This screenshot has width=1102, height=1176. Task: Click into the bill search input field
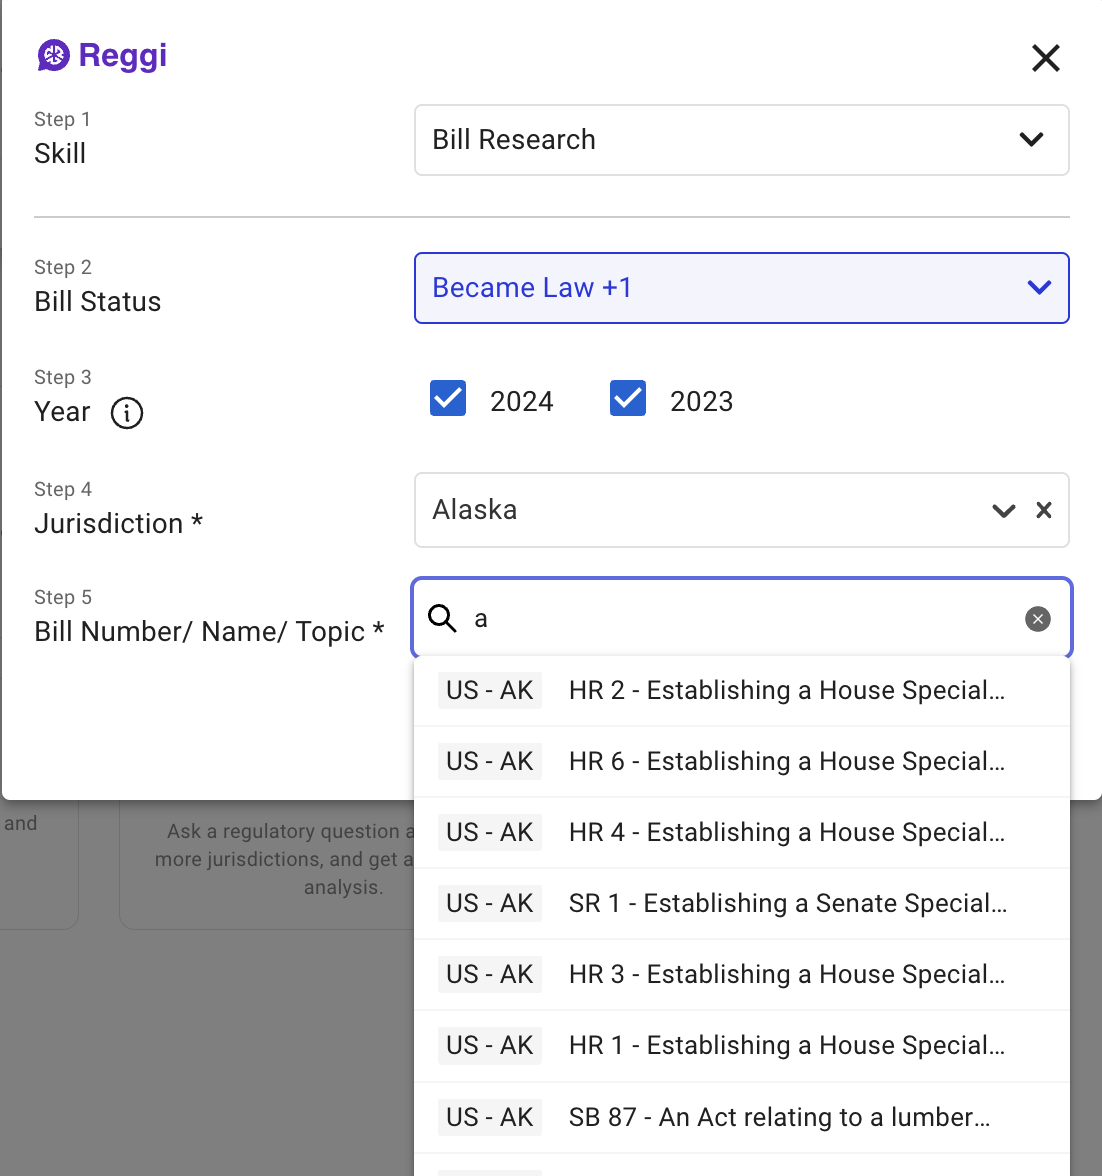[x=740, y=619]
